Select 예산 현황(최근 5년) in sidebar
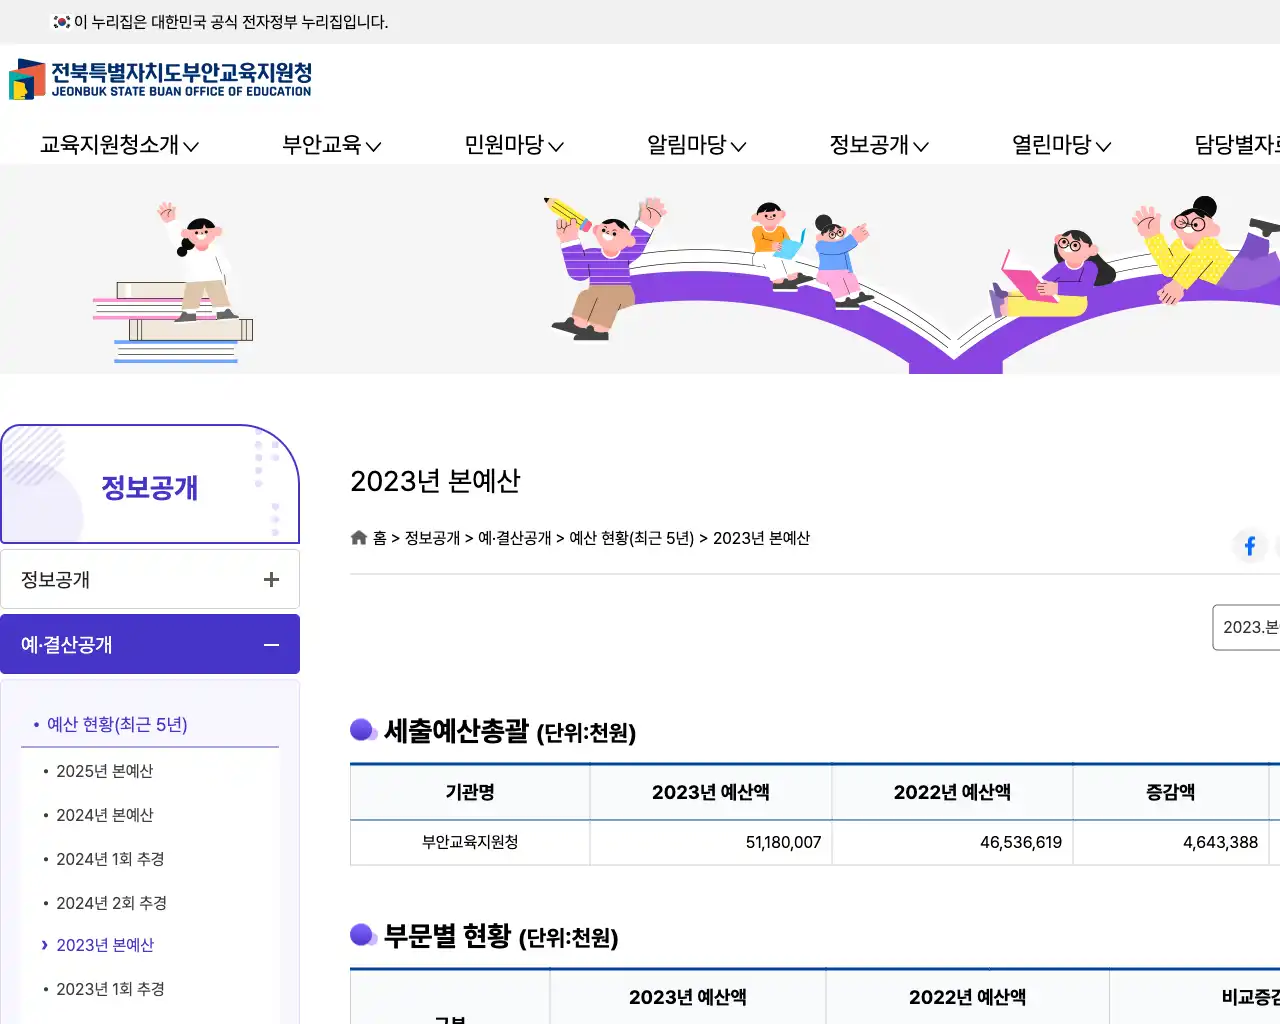 117,724
